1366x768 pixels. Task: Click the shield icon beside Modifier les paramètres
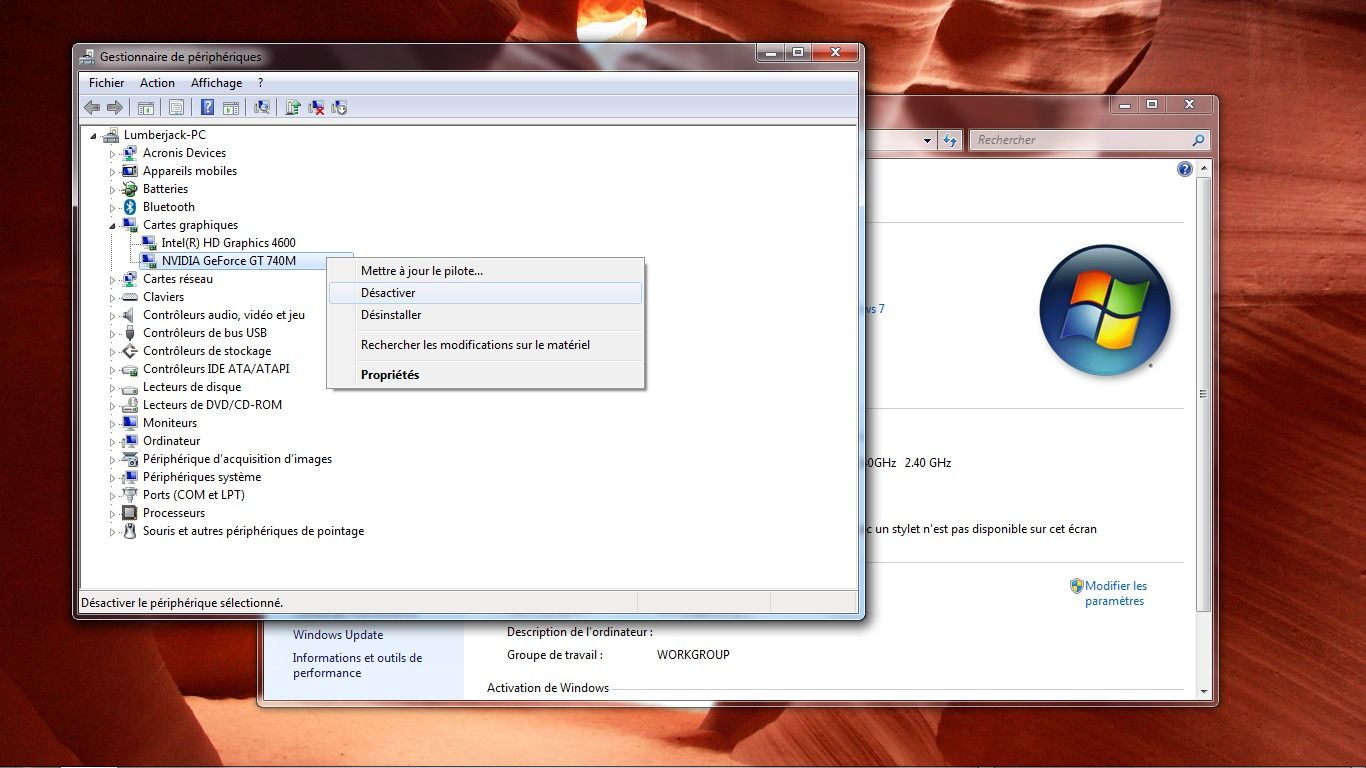(1077, 586)
